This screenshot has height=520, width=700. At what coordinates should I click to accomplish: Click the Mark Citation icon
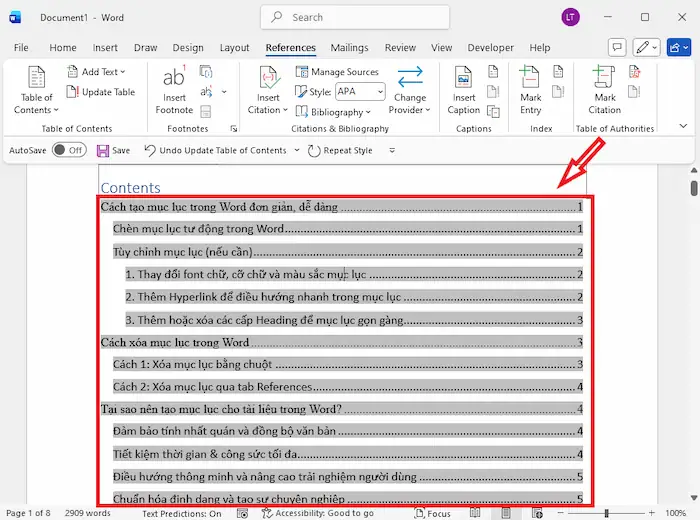click(604, 80)
